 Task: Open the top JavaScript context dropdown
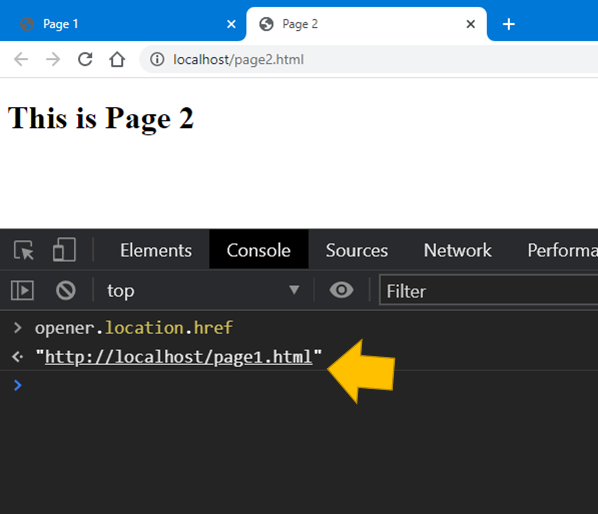click(202, 291)
